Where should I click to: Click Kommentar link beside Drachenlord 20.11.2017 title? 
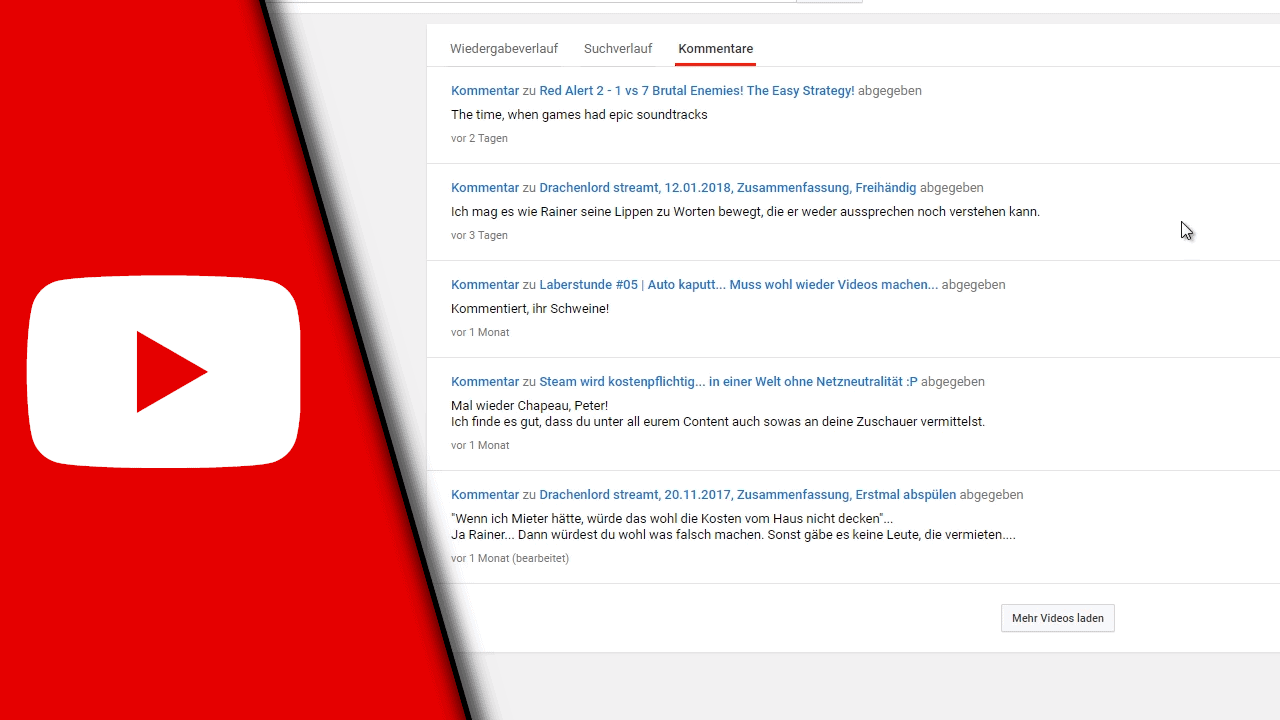(485, 494)
